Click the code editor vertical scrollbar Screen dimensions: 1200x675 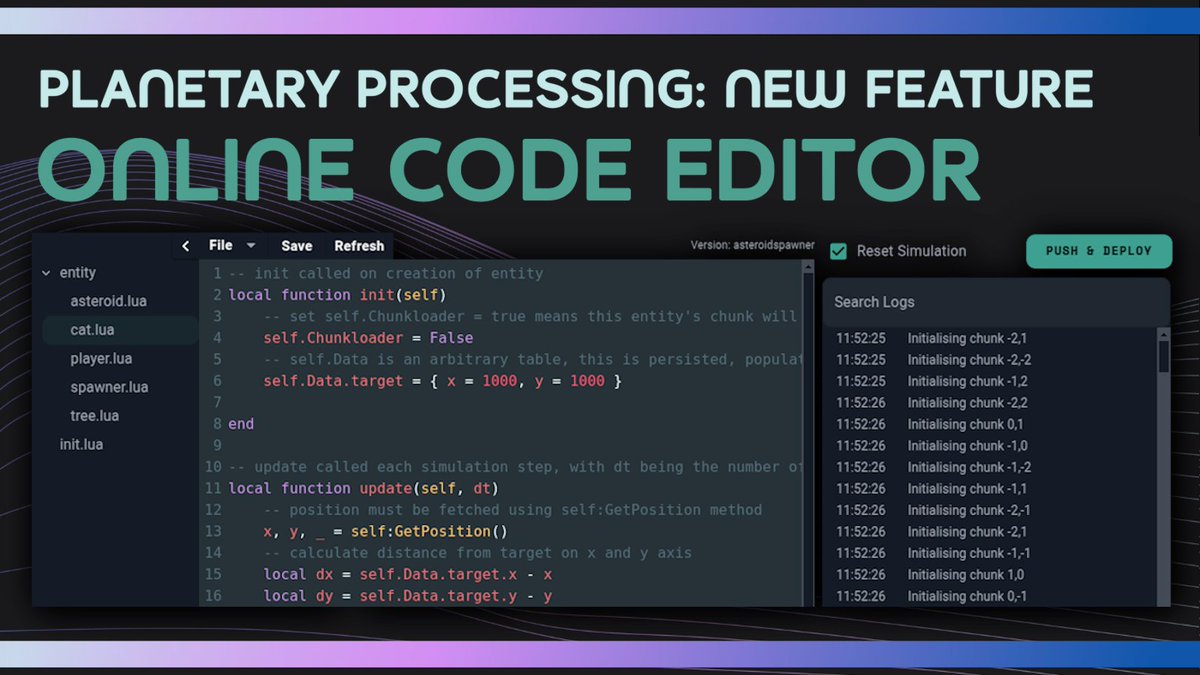[808, 433]
